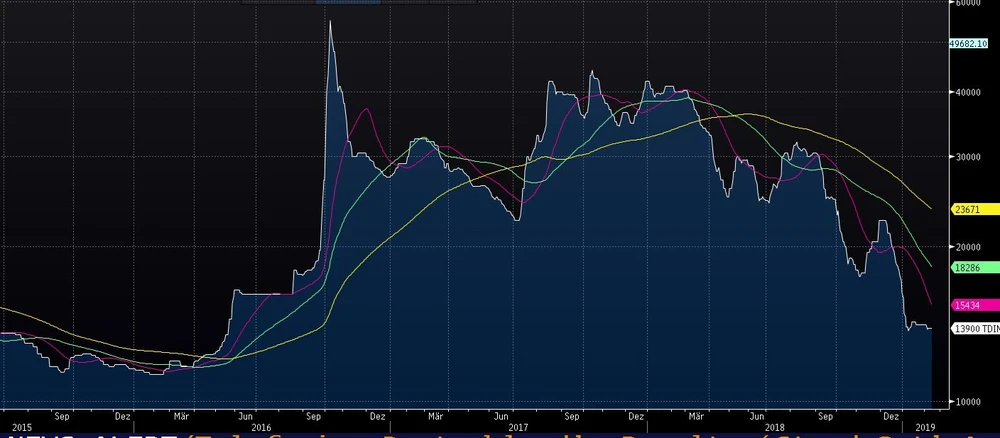Click the 10000 tick on the price axis

click(967, 402)
